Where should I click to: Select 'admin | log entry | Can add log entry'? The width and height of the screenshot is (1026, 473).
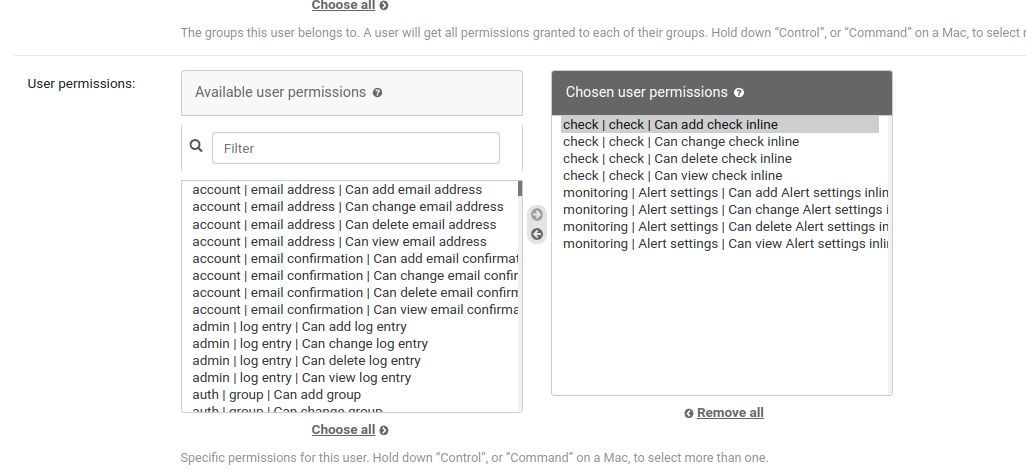point(299,327)
